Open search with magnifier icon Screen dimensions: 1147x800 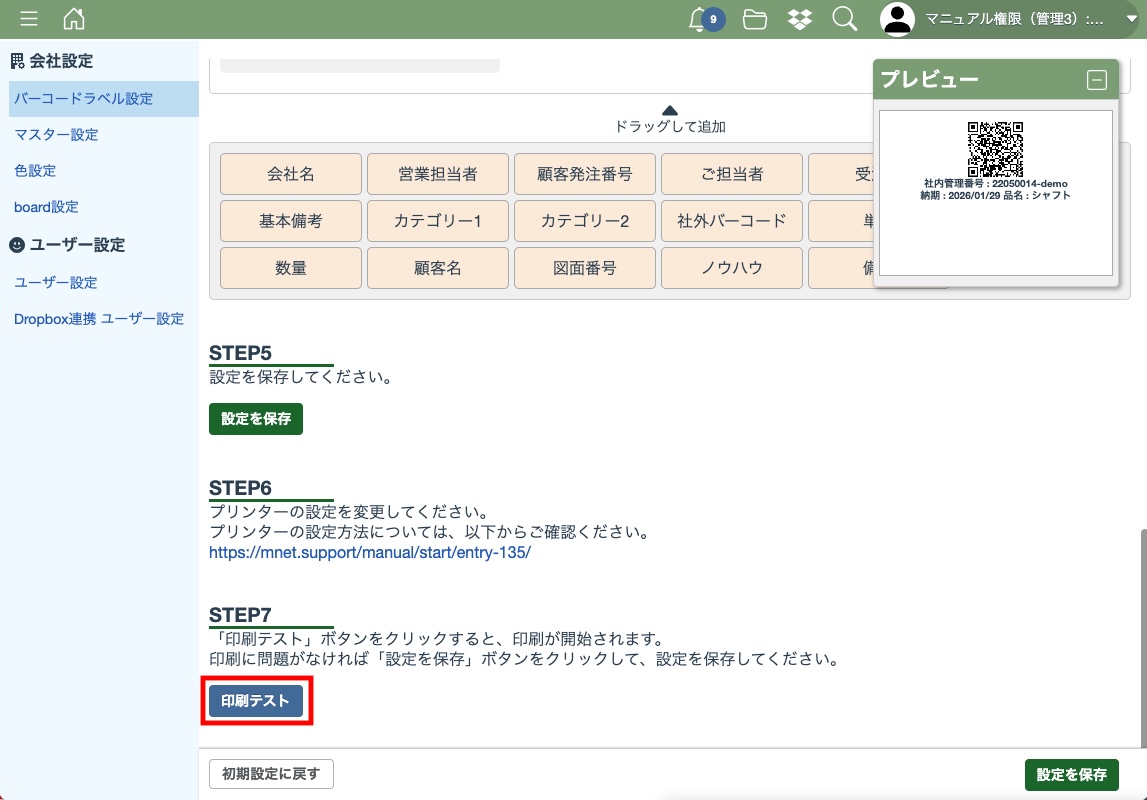coord(845,19)
